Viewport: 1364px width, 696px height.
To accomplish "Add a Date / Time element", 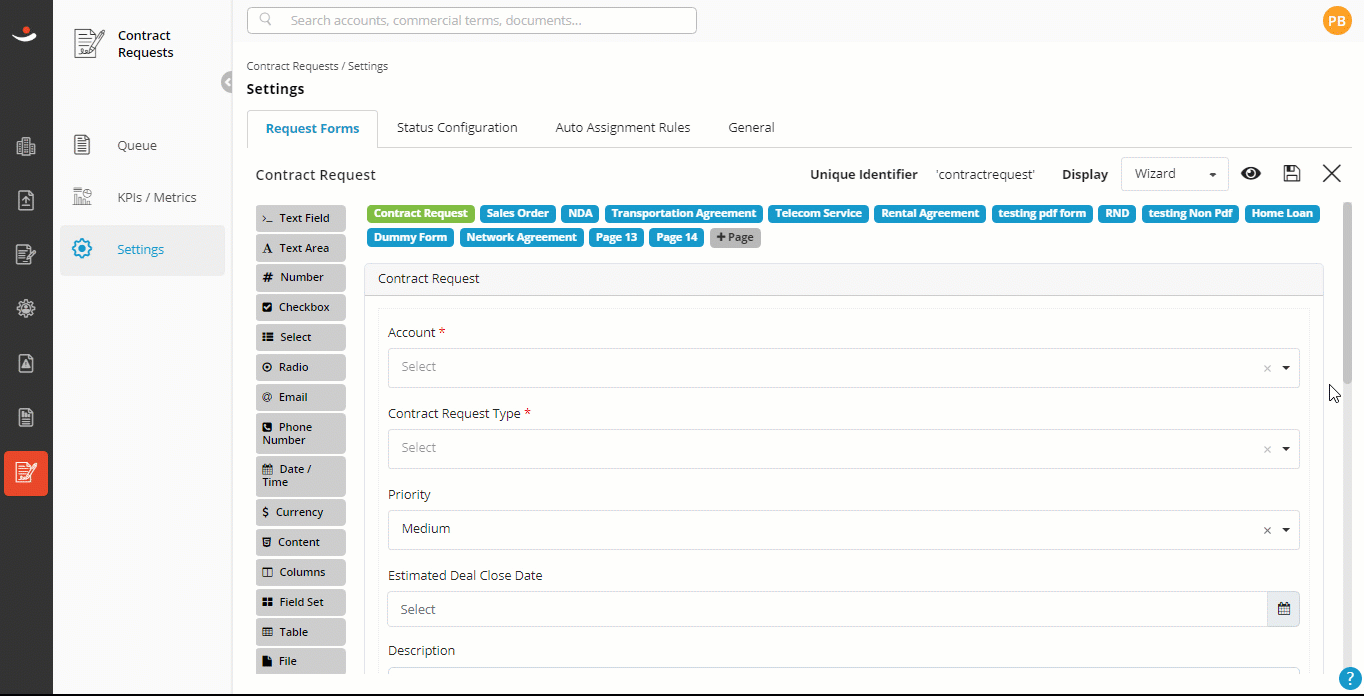I will coord(301,475).
